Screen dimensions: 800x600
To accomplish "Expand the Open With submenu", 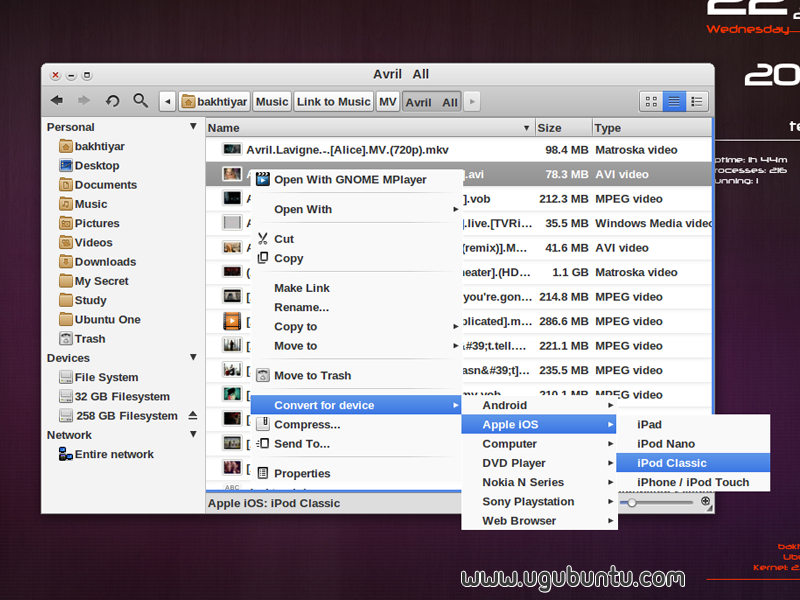I will pos(356,209).
